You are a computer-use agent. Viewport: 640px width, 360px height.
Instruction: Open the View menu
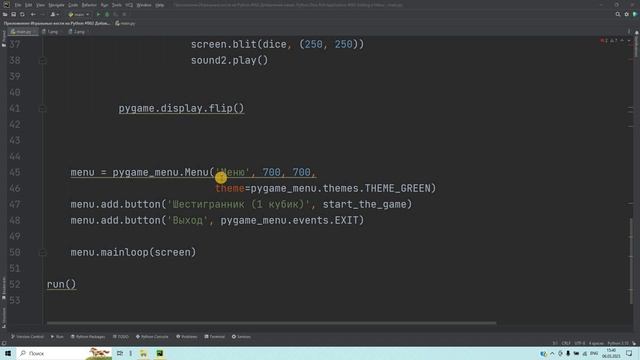coord(40,5)
